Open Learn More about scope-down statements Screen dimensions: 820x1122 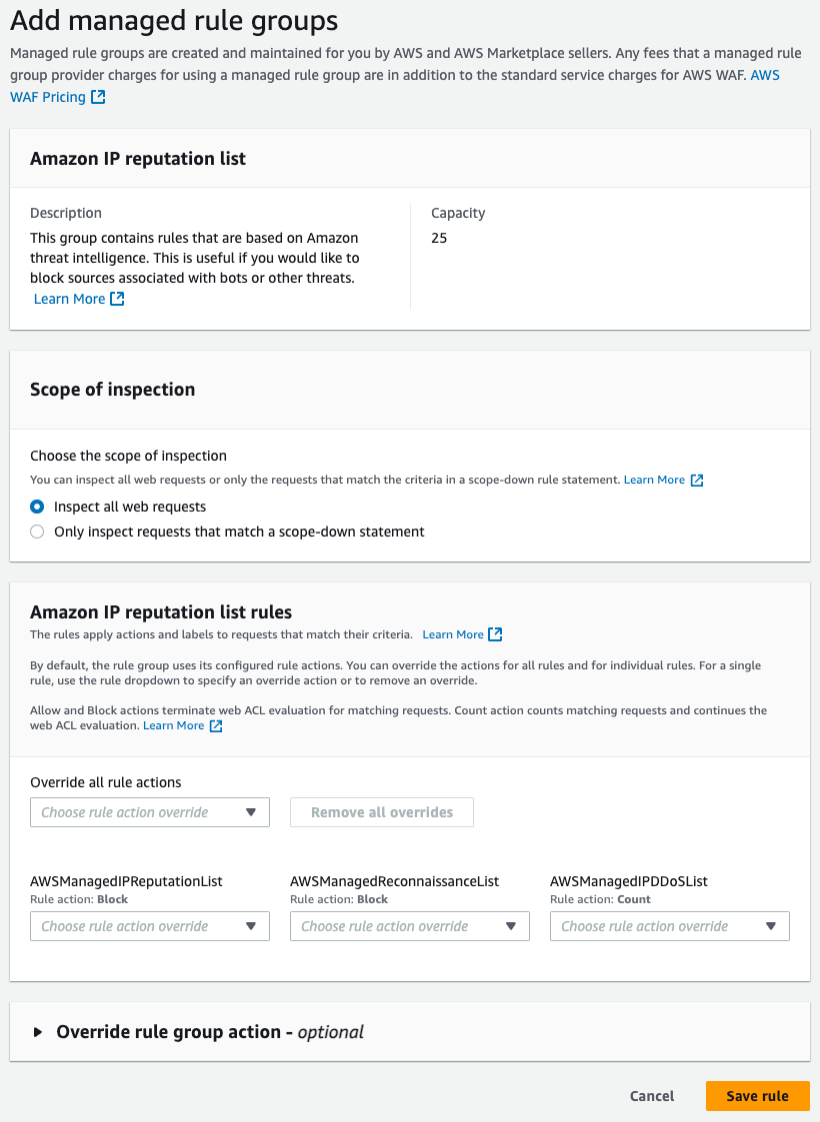654,480
